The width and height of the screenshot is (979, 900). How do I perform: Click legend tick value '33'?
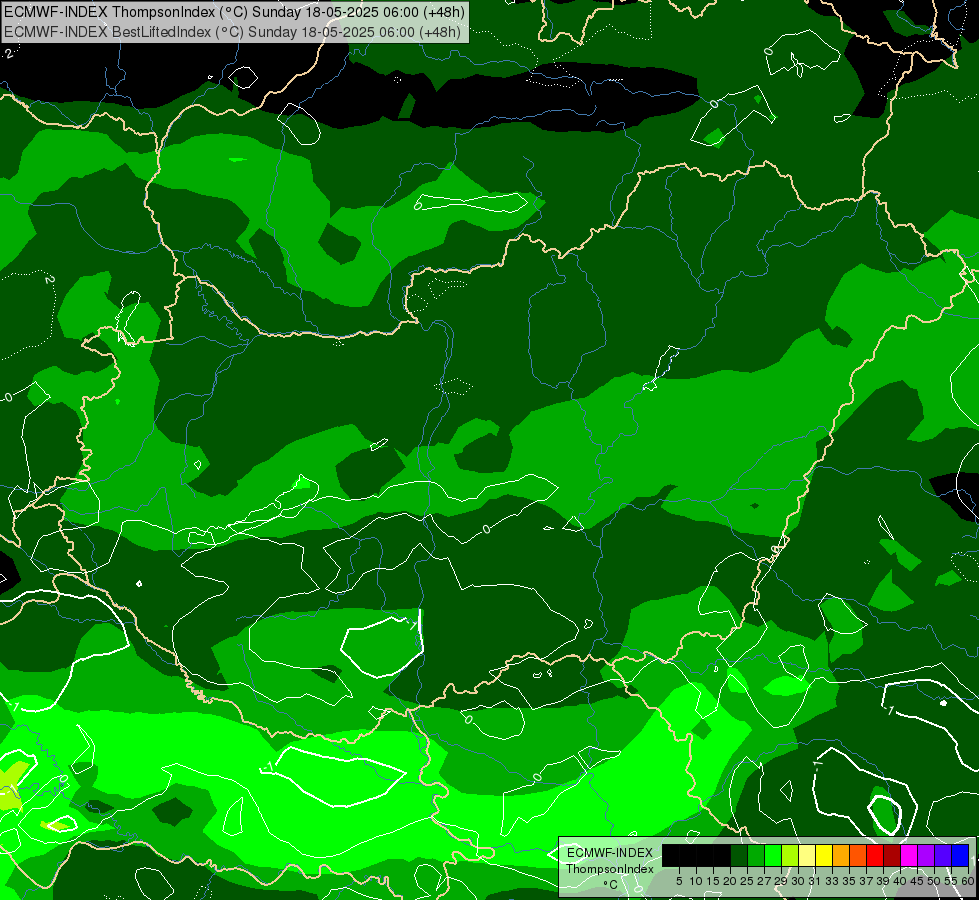click(x=832, y=881)
